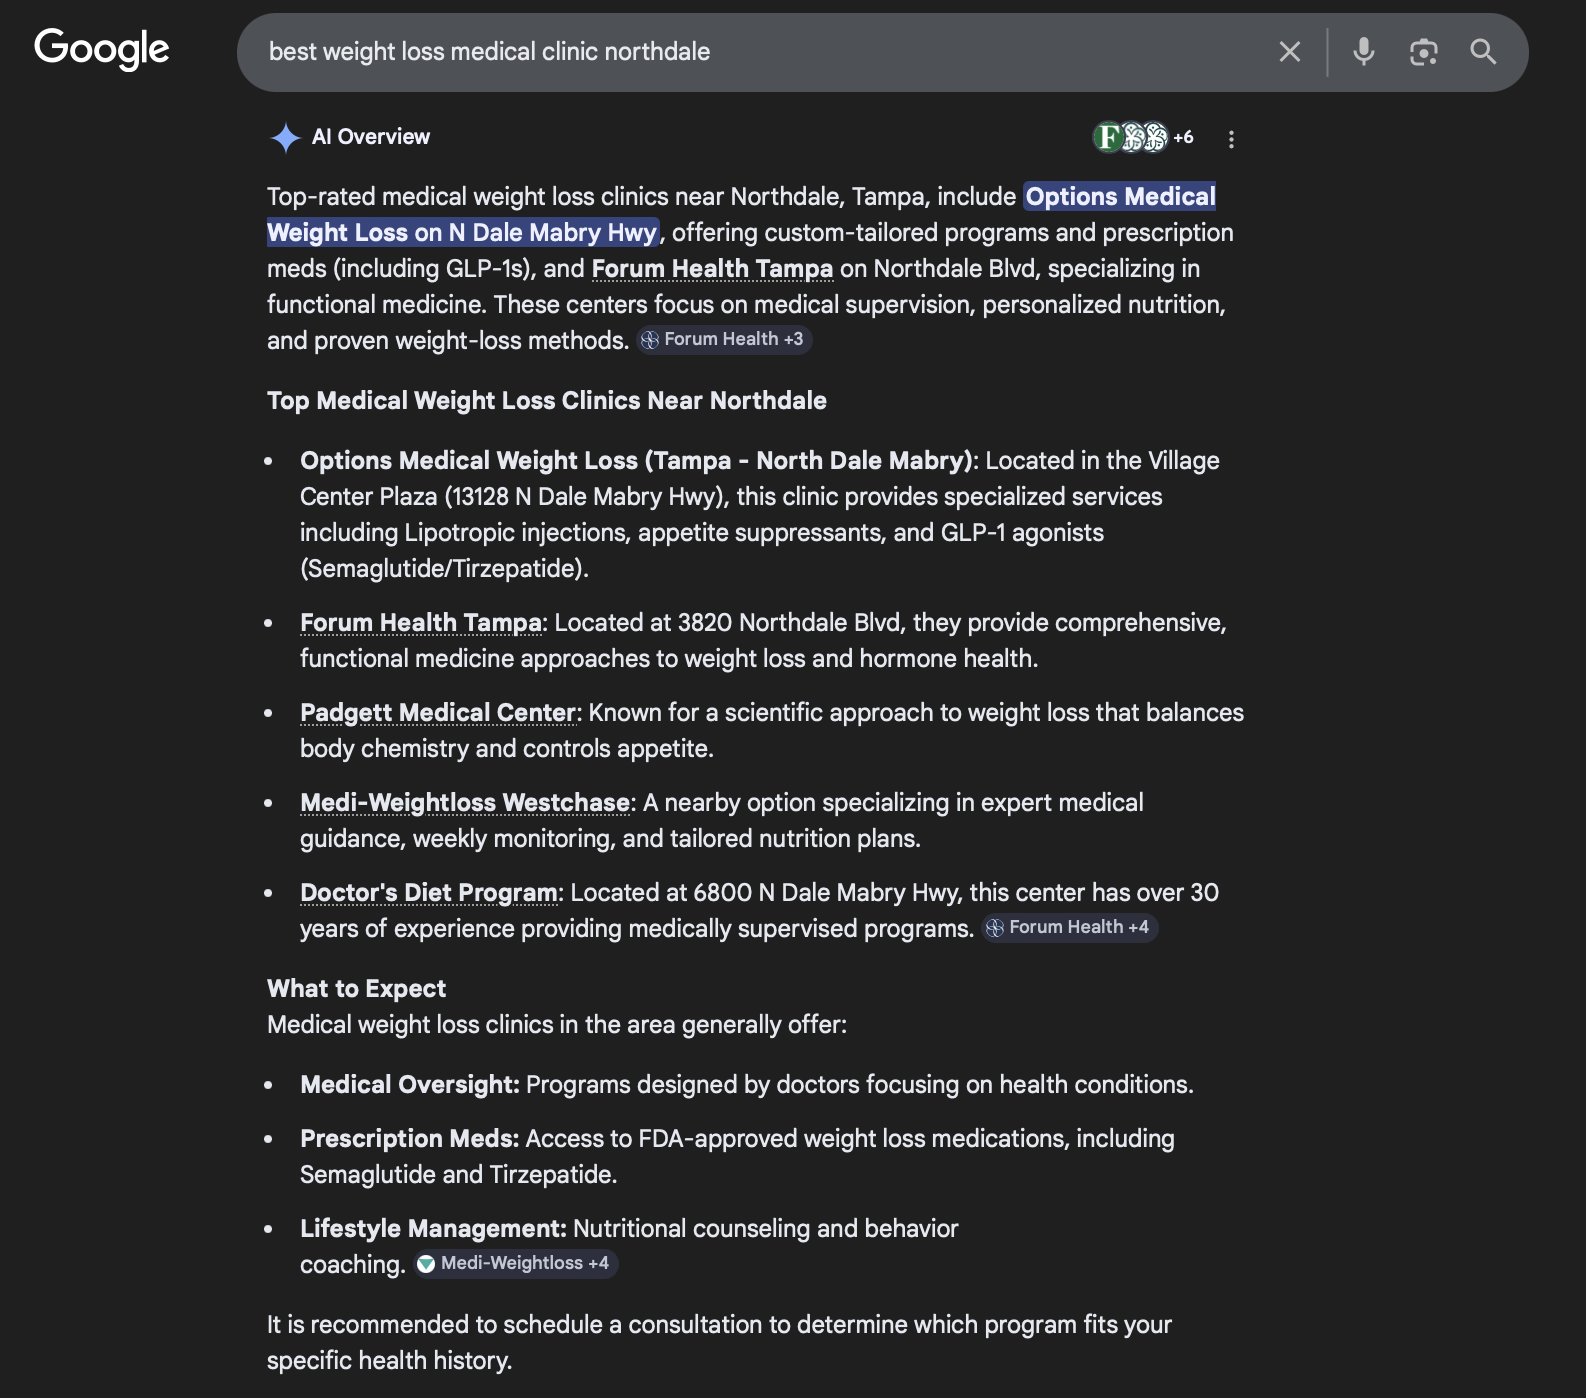Open the Forum Health +3 source chip

tap(724, 340)
